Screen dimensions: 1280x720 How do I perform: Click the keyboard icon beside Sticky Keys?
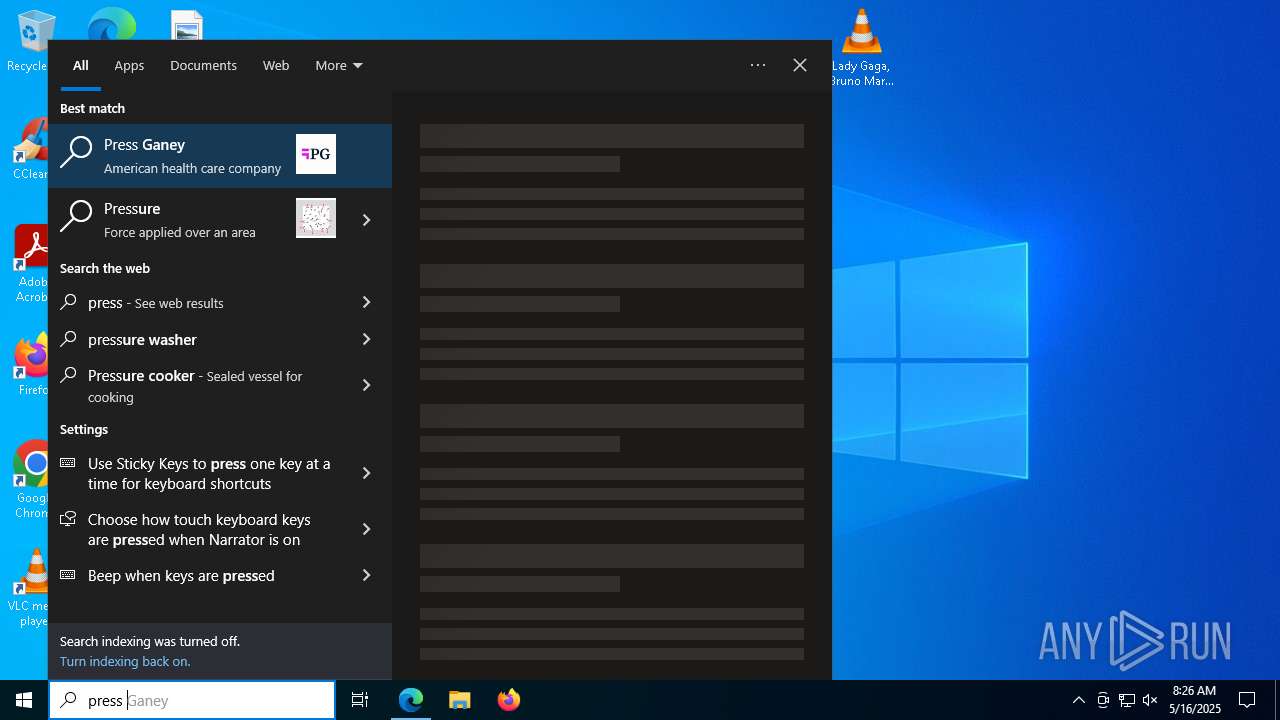[x=68, y=463]
